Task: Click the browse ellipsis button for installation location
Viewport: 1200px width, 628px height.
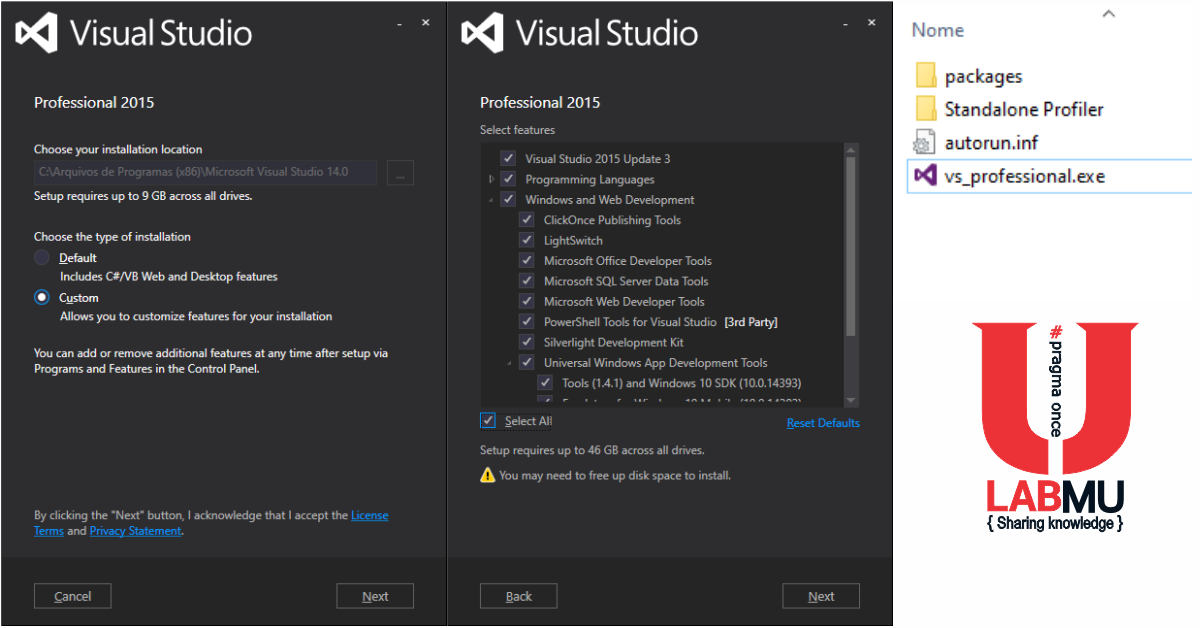Action: [x=399, y=172]
